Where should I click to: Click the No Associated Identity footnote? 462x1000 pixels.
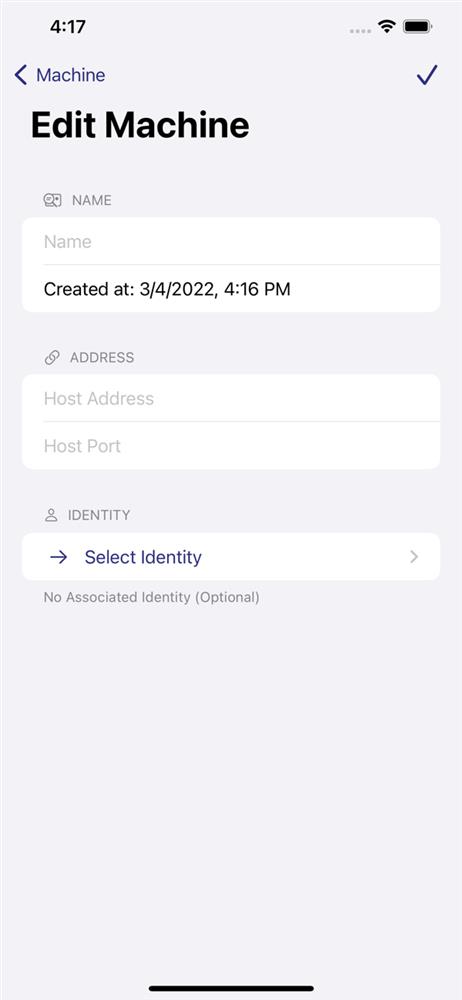point(151,598)
